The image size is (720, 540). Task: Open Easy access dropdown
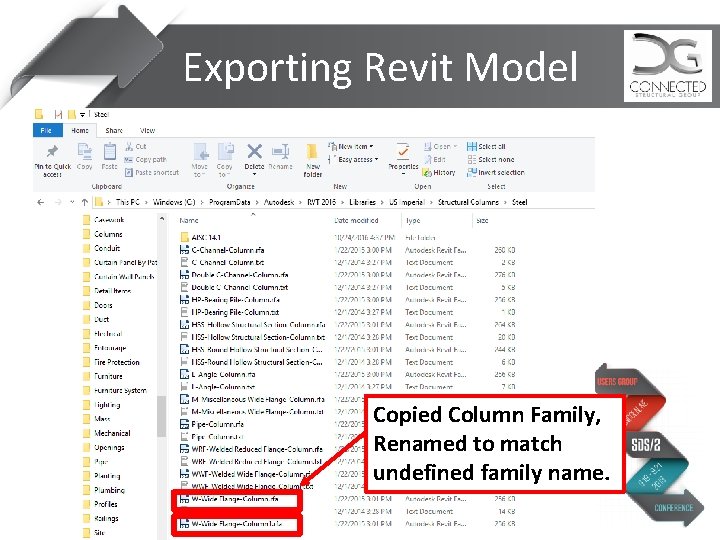point(354,159)
